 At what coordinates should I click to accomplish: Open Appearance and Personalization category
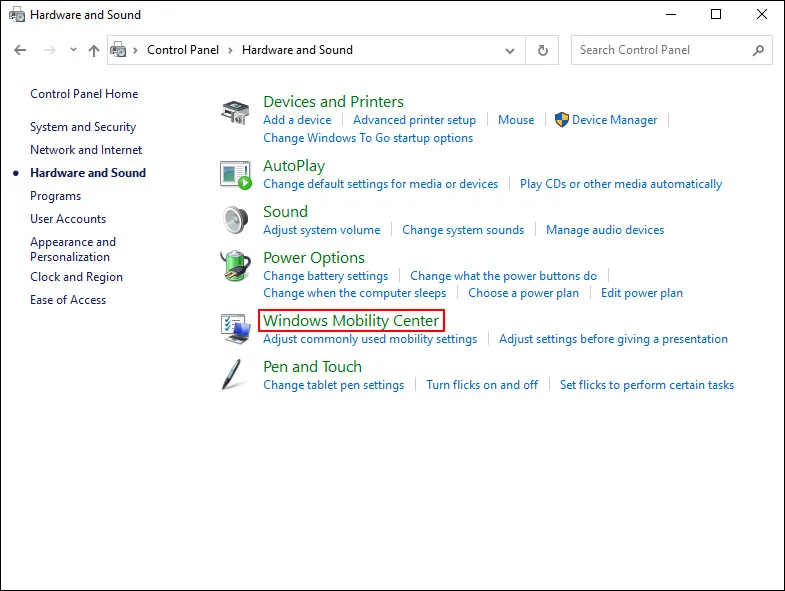73,249
